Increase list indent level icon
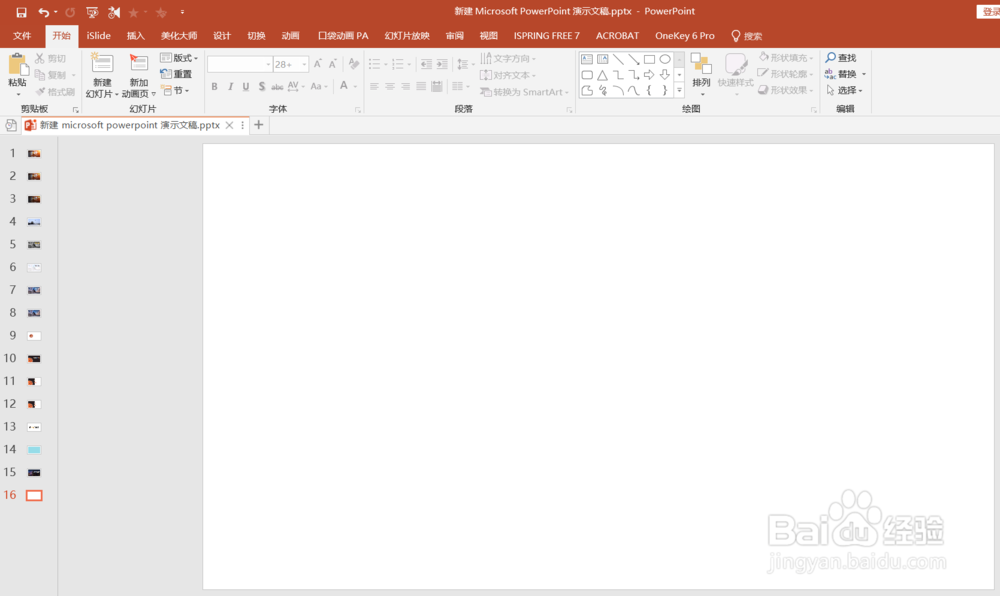Screen dimensions: 1000x596 coord(442,64)
